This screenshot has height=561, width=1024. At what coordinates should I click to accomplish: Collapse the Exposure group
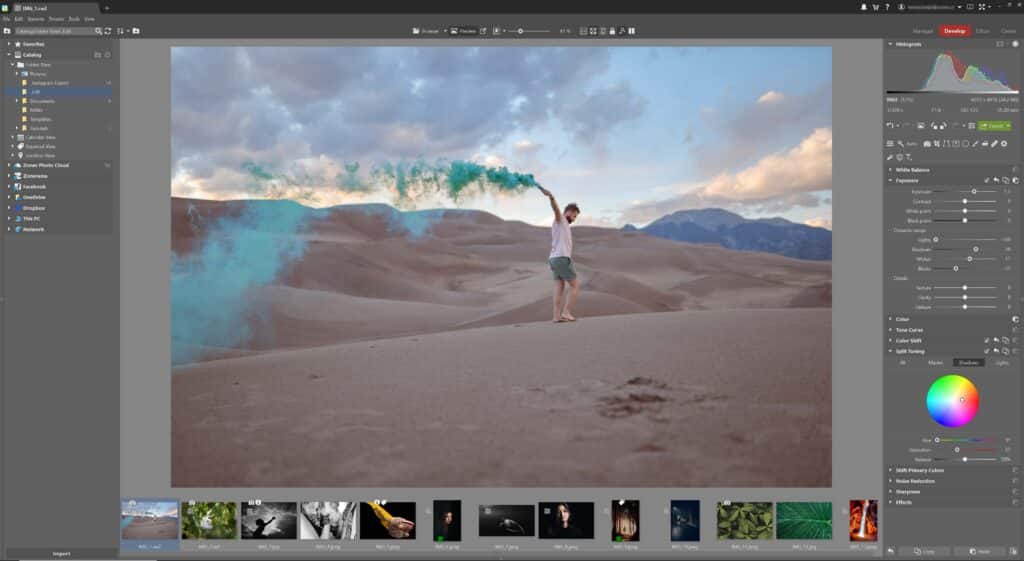point(890,180)
